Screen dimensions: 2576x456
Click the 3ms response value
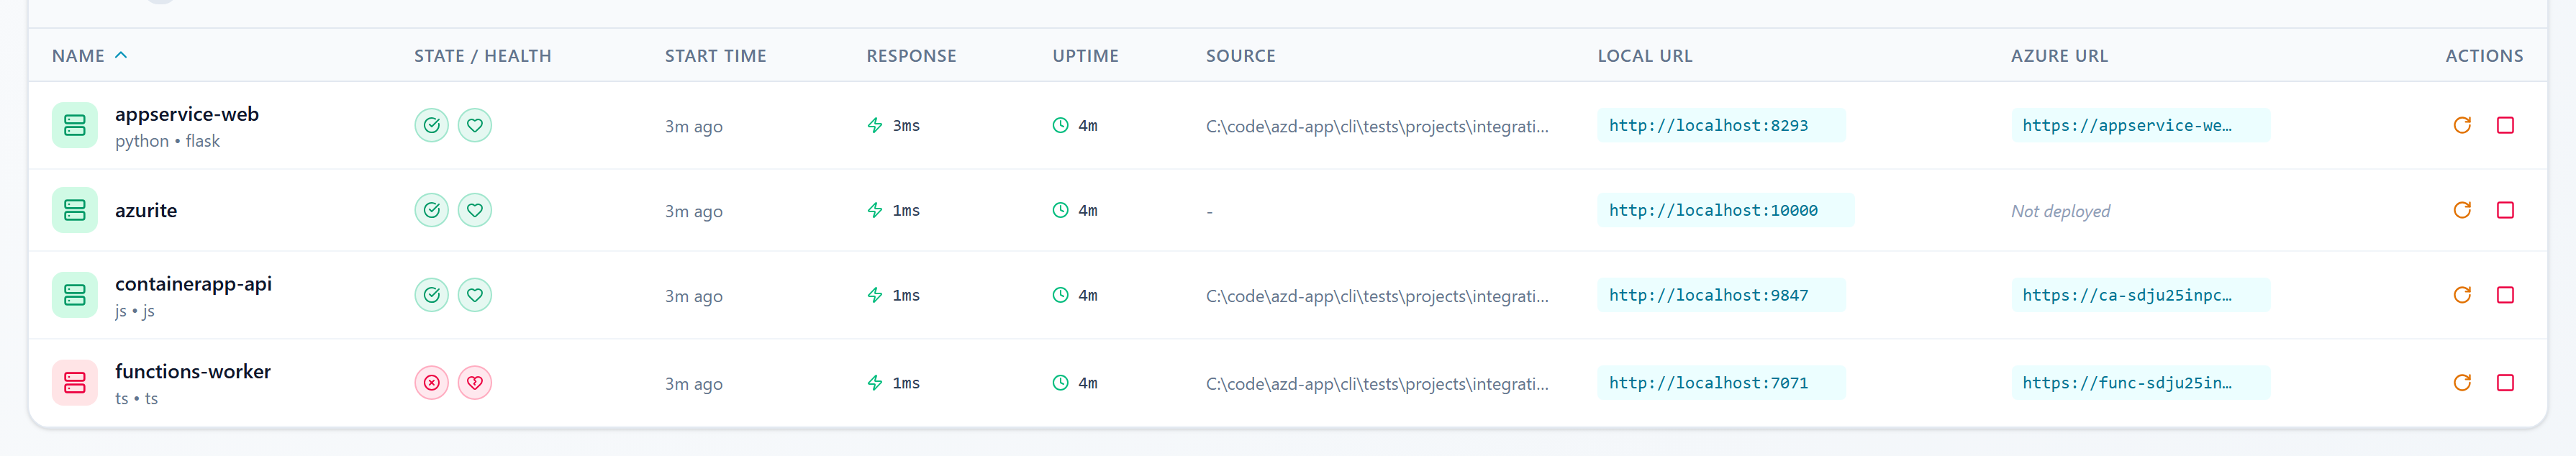[906, 125]
